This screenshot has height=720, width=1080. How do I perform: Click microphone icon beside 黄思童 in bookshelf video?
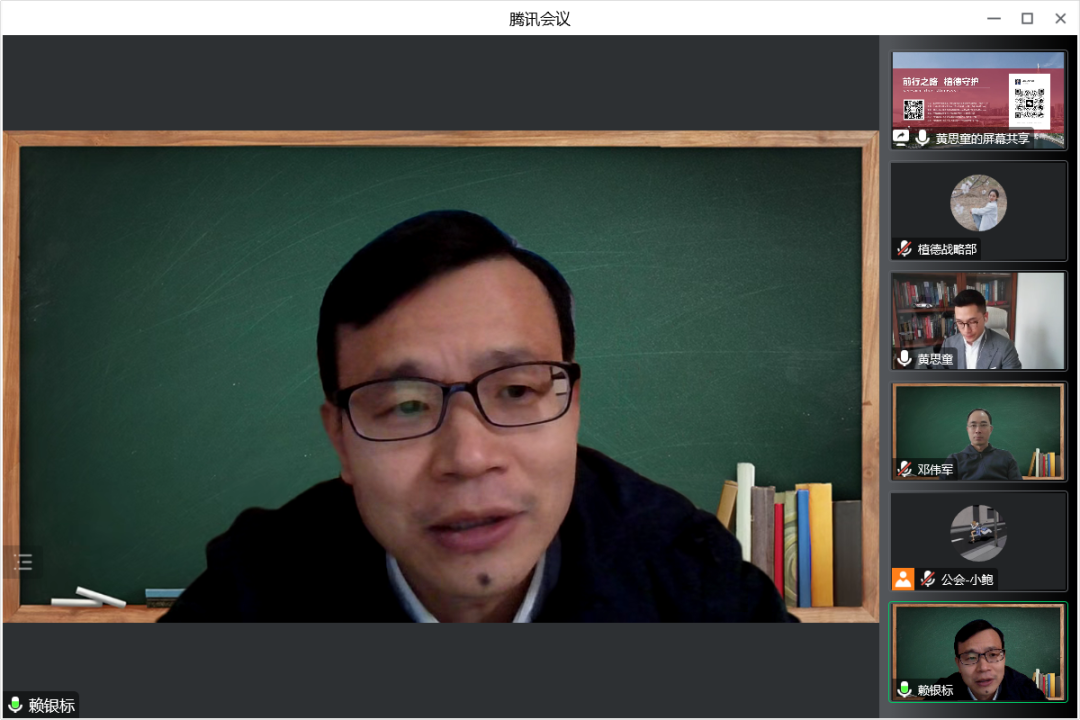point(904,358)
